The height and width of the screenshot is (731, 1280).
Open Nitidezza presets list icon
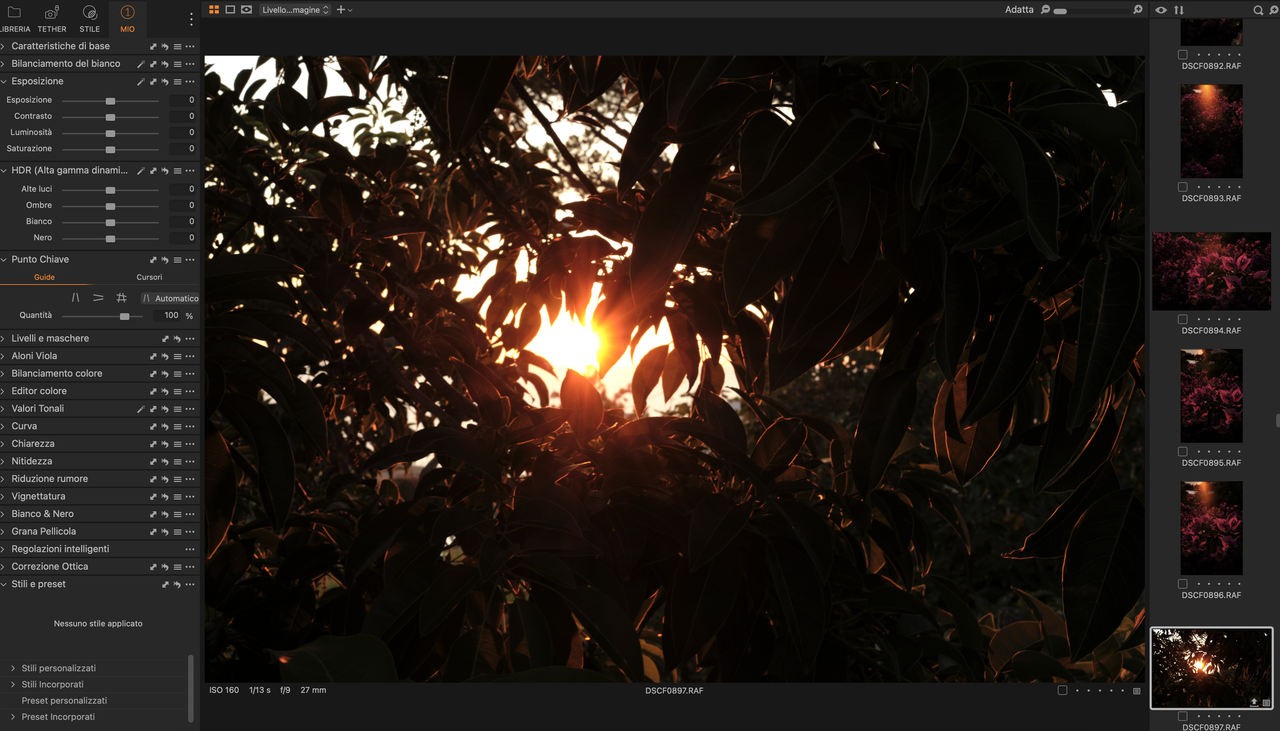point(177,462)
